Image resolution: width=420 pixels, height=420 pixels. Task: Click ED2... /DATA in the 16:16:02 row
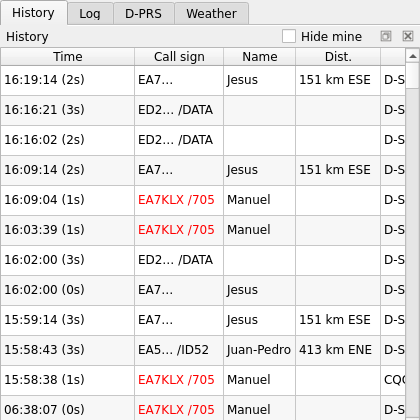coord(179,140)
